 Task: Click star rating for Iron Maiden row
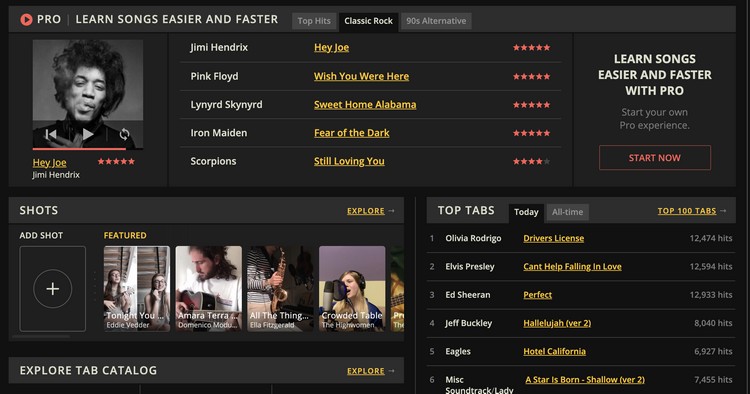tap(531, 133)
